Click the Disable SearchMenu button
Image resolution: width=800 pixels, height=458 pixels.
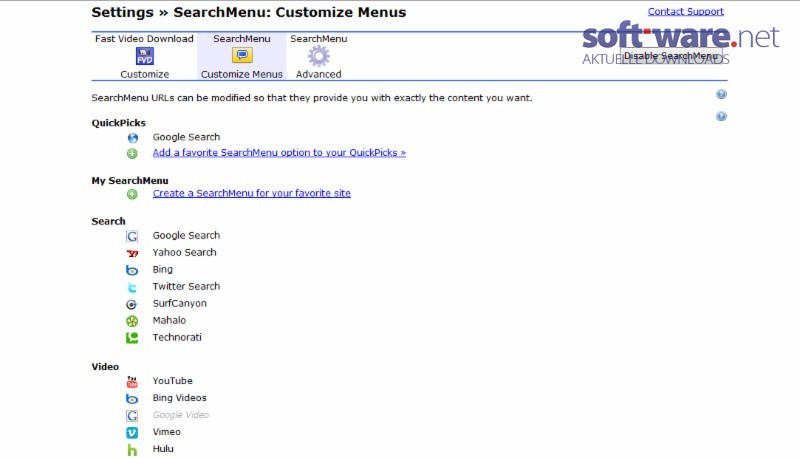tap(671, 56)
